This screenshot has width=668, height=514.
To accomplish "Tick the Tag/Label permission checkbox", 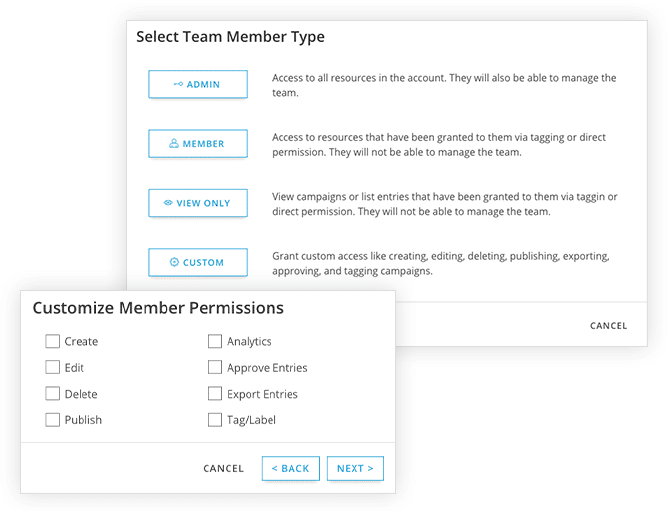I will [215, 420].
